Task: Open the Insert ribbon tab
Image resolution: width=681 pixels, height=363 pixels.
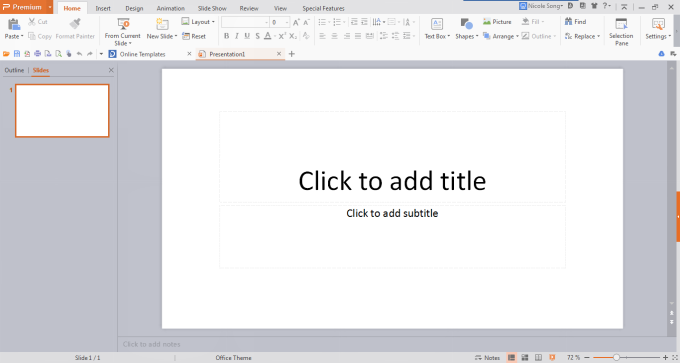Action: point(103,8)
